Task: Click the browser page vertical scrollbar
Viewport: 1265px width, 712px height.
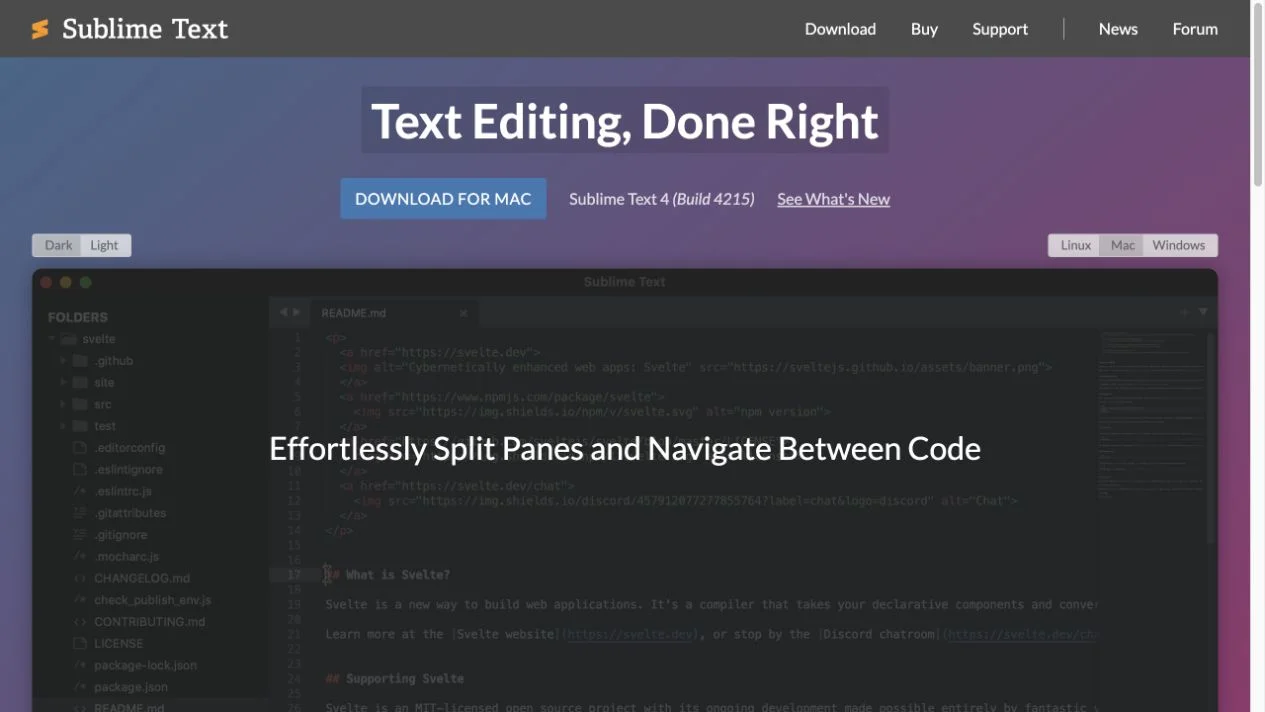Action: click(x=1257, y=95)
